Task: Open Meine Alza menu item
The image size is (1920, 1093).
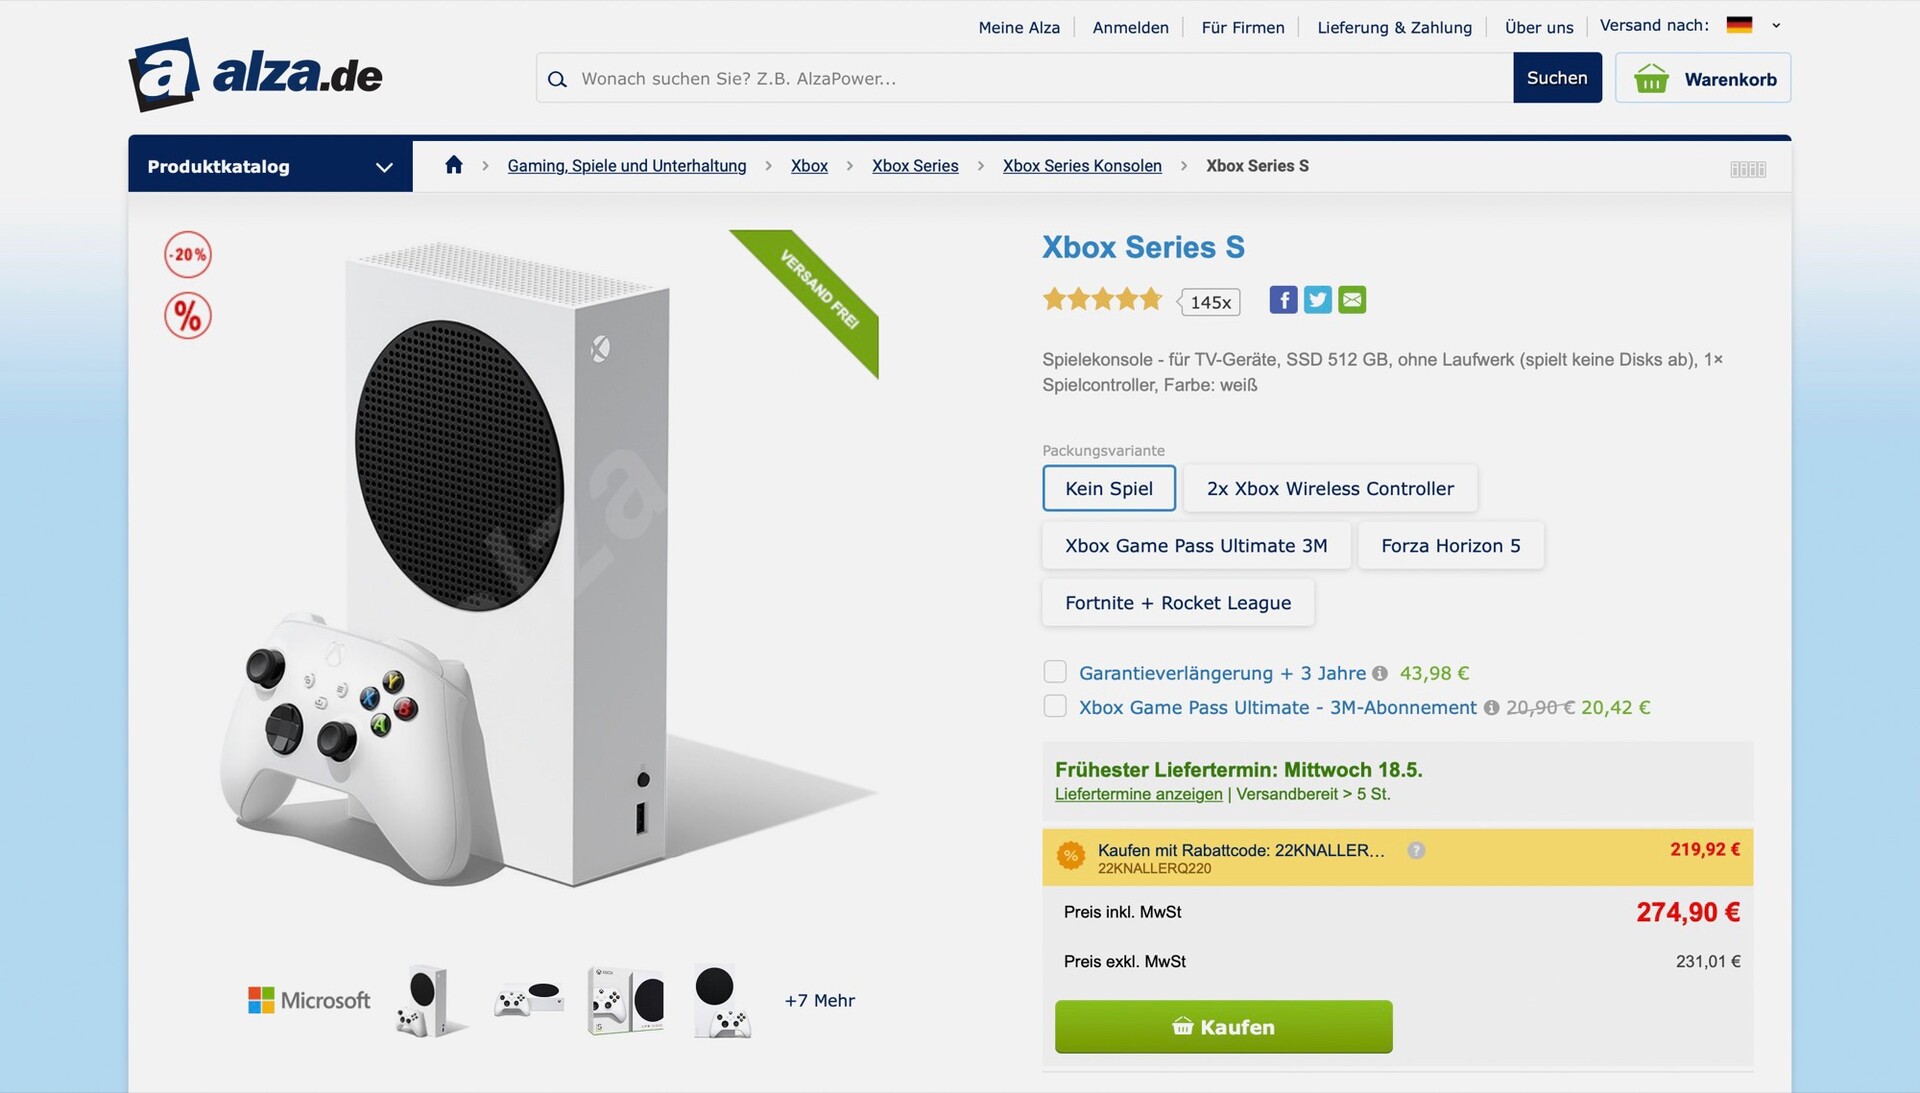Action: [x=1019, y=28]
